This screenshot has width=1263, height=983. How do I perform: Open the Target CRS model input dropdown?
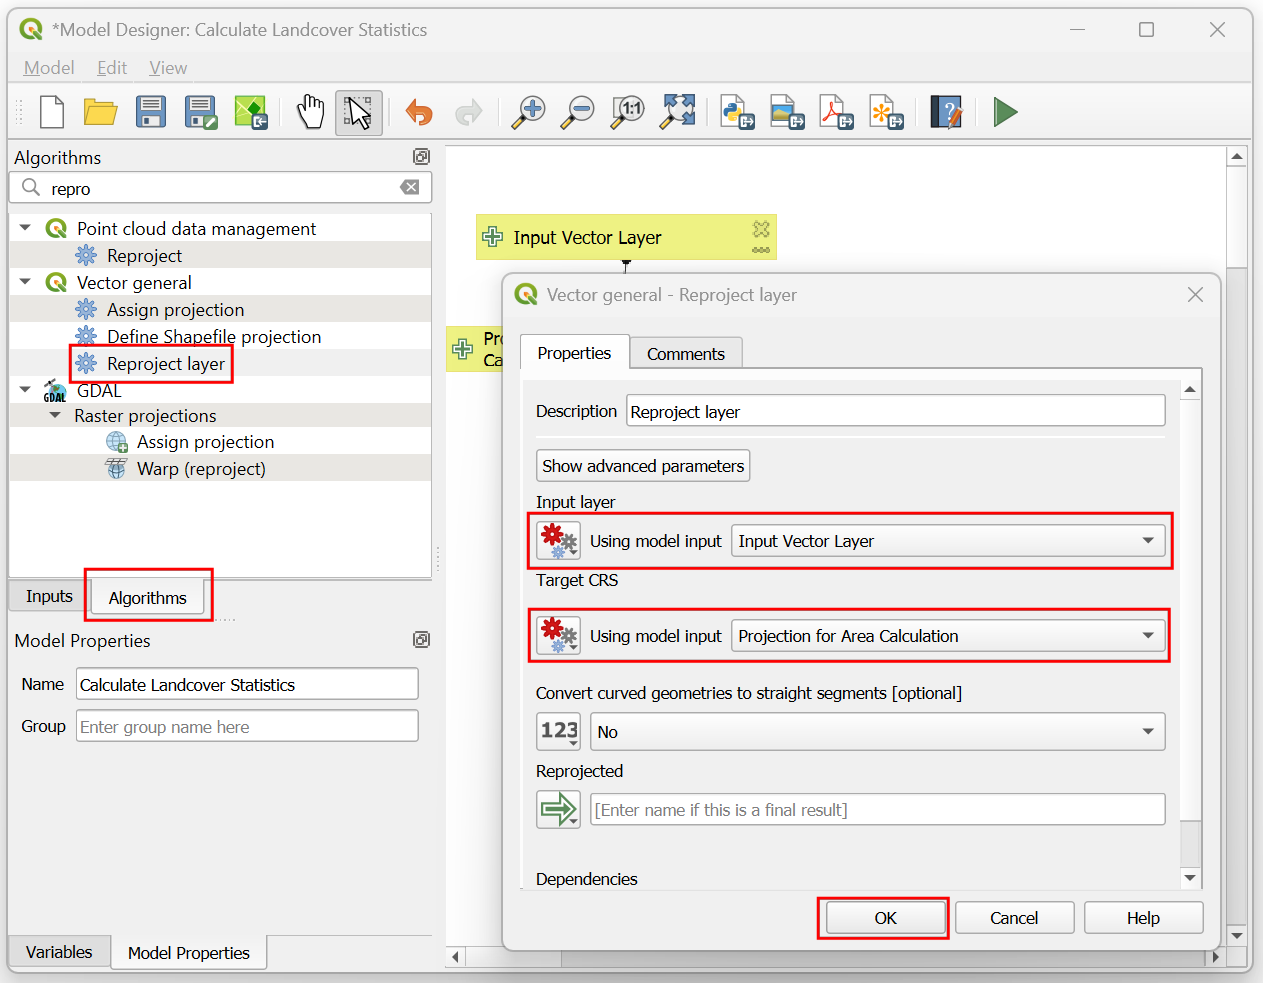pos(948,636)
